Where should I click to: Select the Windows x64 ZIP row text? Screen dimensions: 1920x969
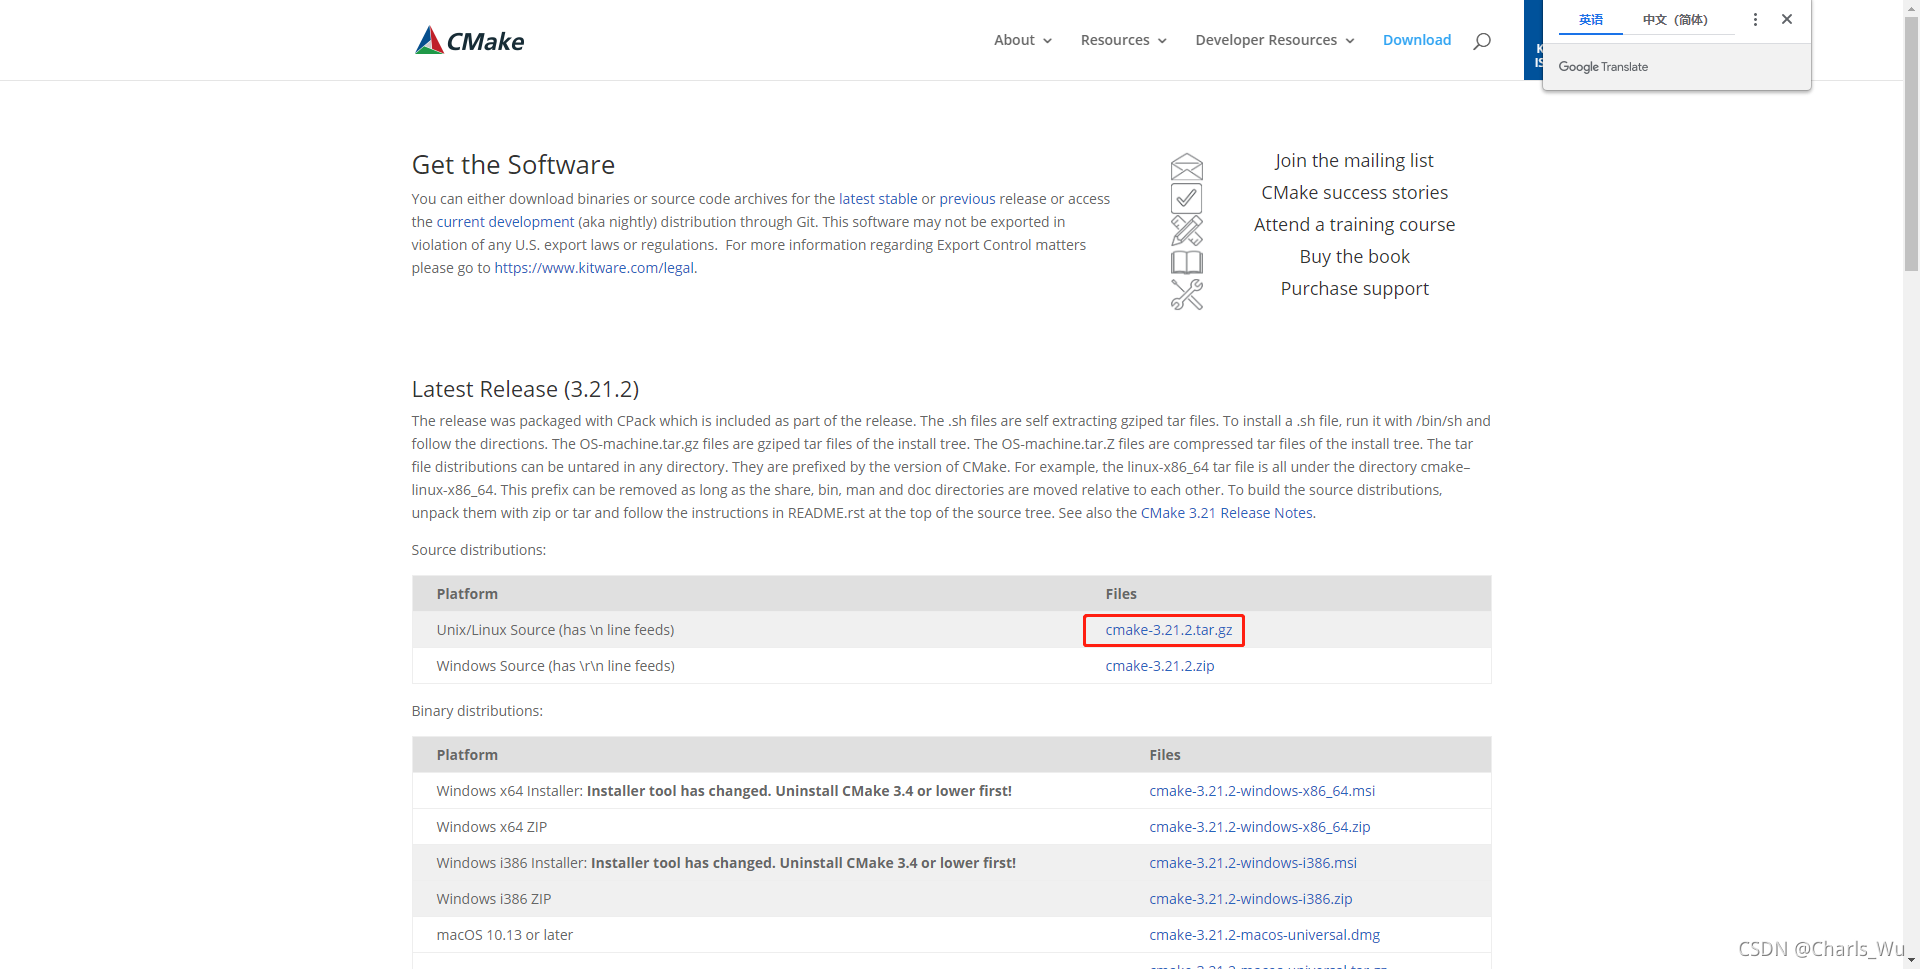pyautogui.click(x=491, y=827)
